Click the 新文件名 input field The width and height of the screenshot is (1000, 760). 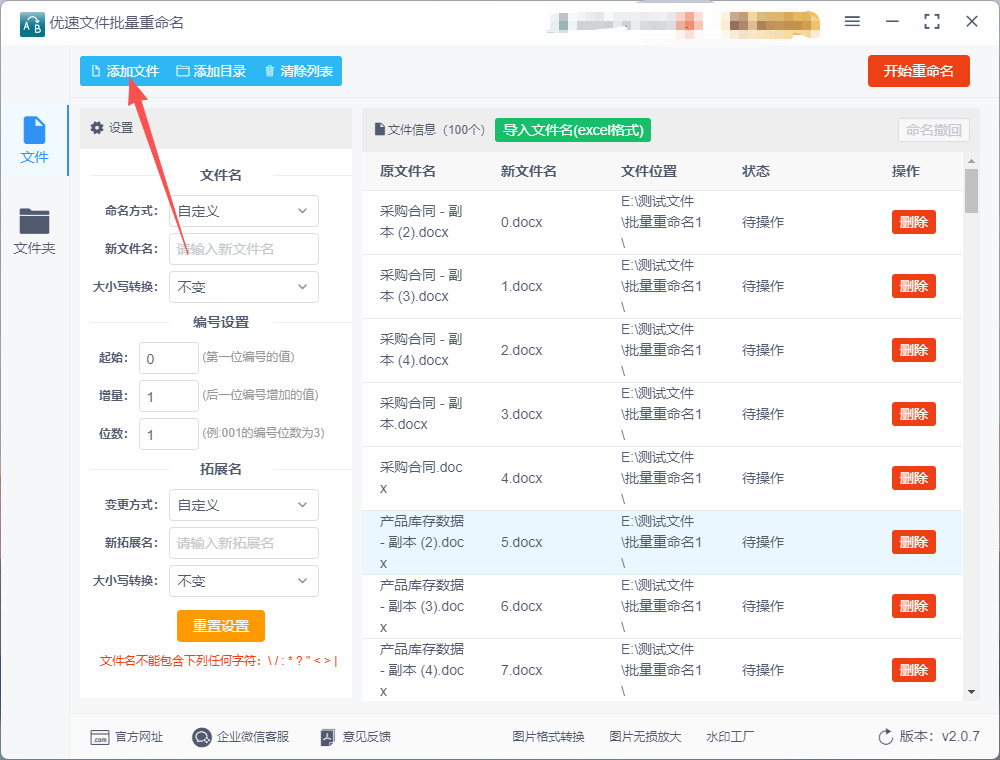[x=244, y=249]
